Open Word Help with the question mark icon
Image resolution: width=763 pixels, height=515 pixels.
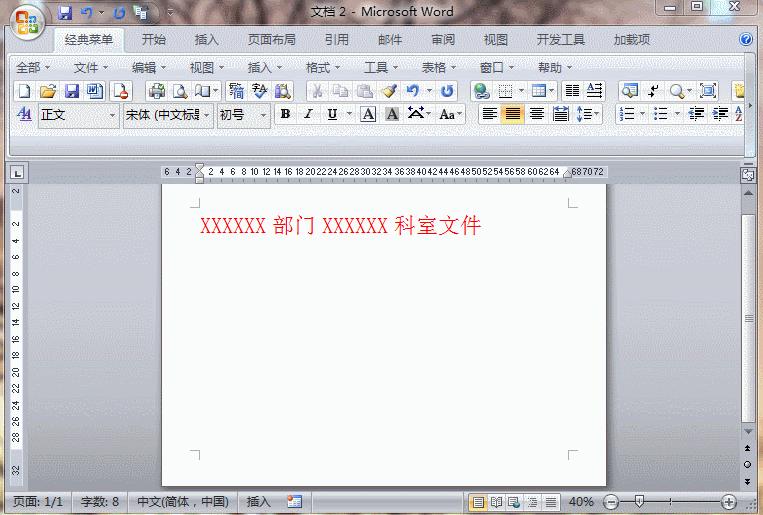[745, 39]
